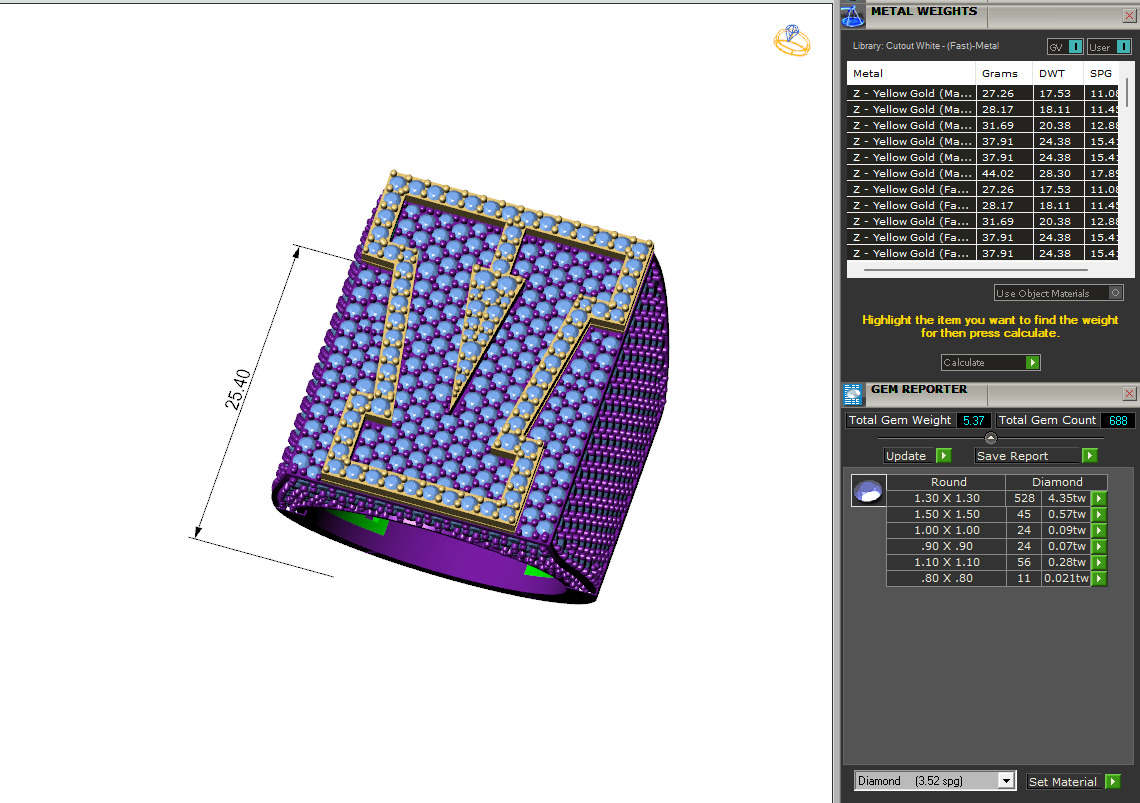Select the 28.30 DWT cell

pyautogui.click(x=1058, y=173)
